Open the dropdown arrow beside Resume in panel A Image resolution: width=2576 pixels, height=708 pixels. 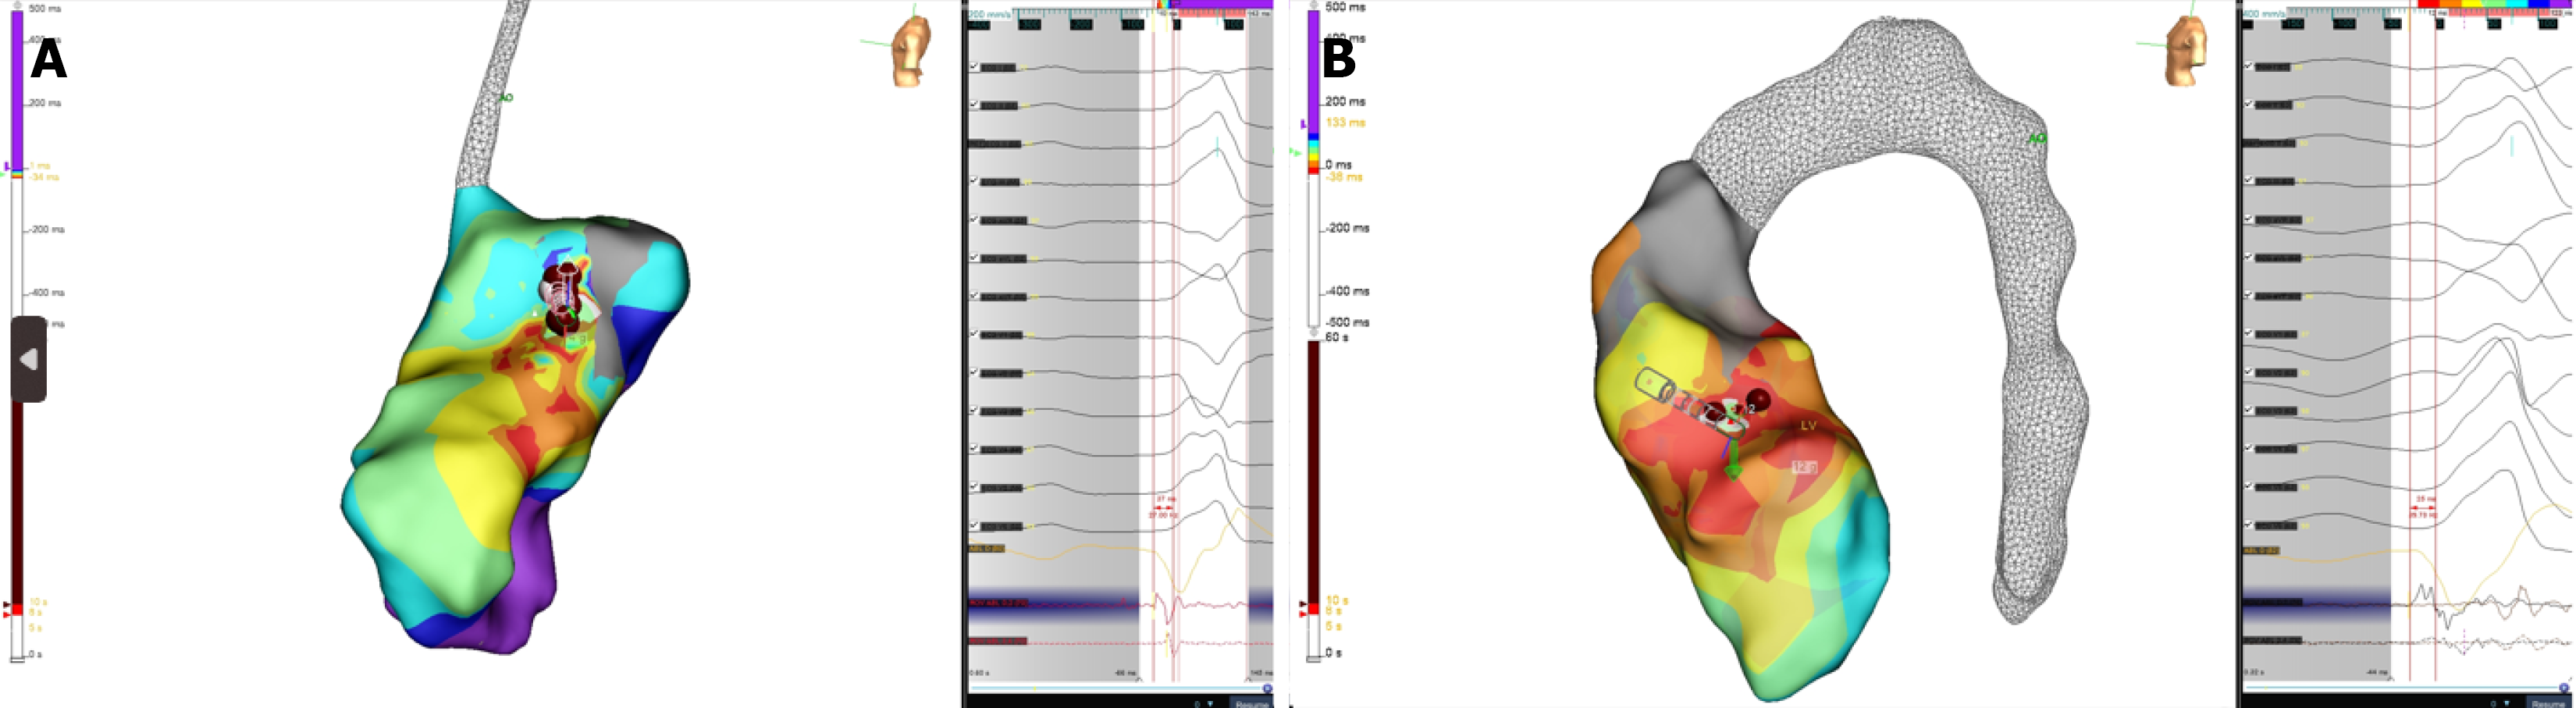pyautogui.click(x=1211, y=703)
